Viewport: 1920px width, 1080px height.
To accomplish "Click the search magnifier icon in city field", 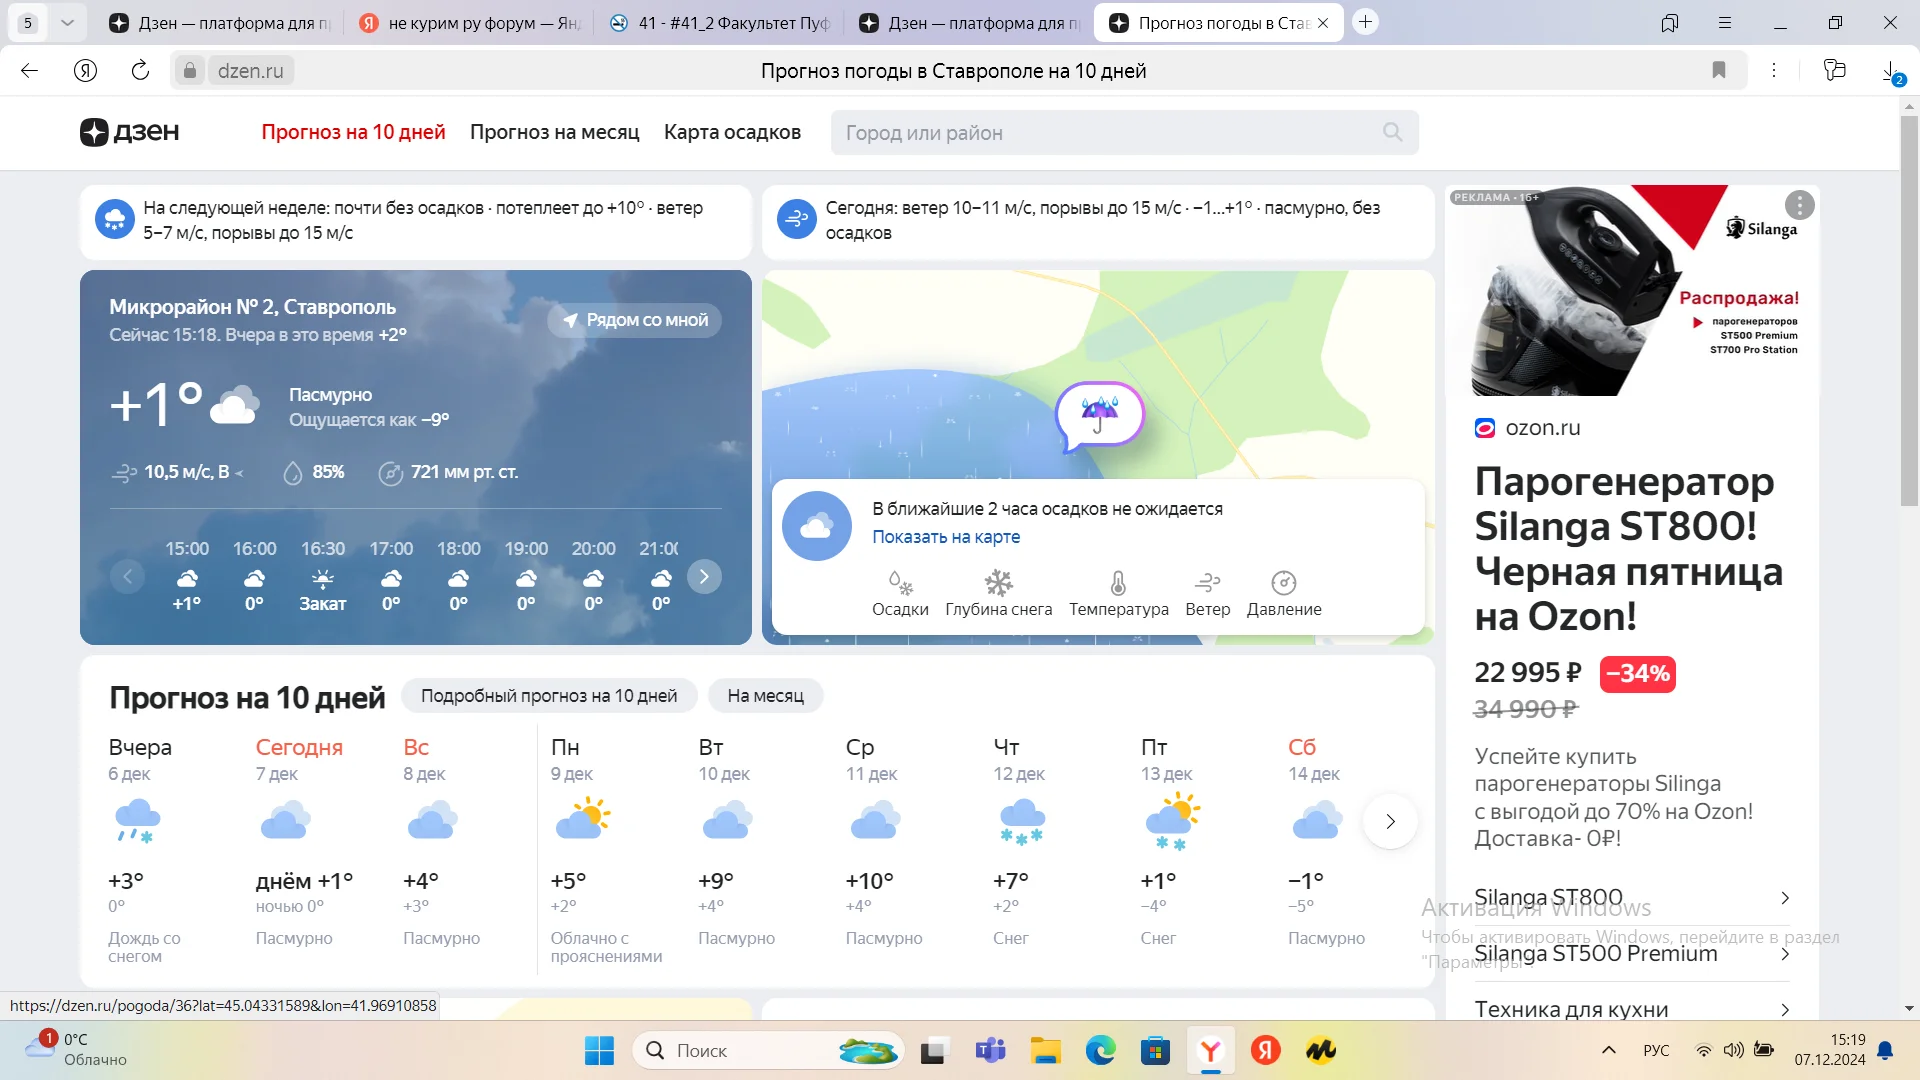I will (x=1392, y=132).
